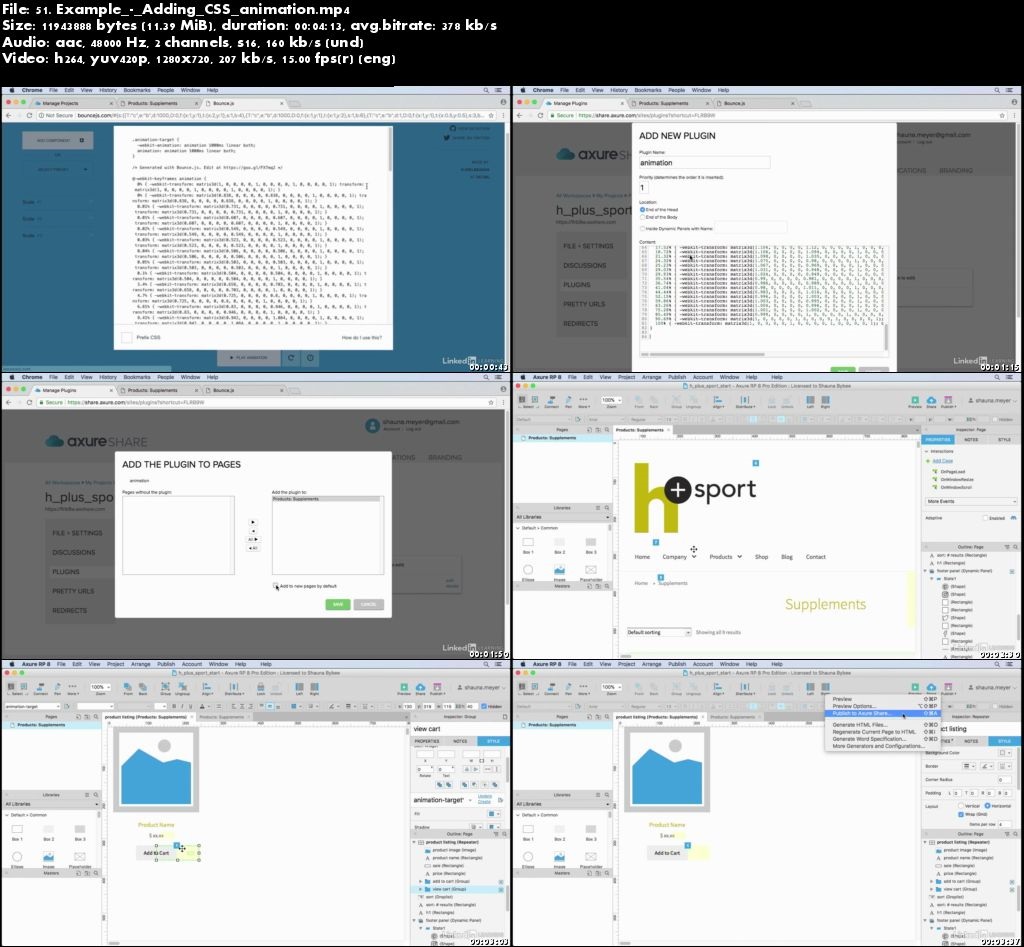The width and height of the screenshot is (1024, 947).
Task: Toggle Wrap (Grid) checkbox in Publish menu frame
Action: [x=961, y=814]
